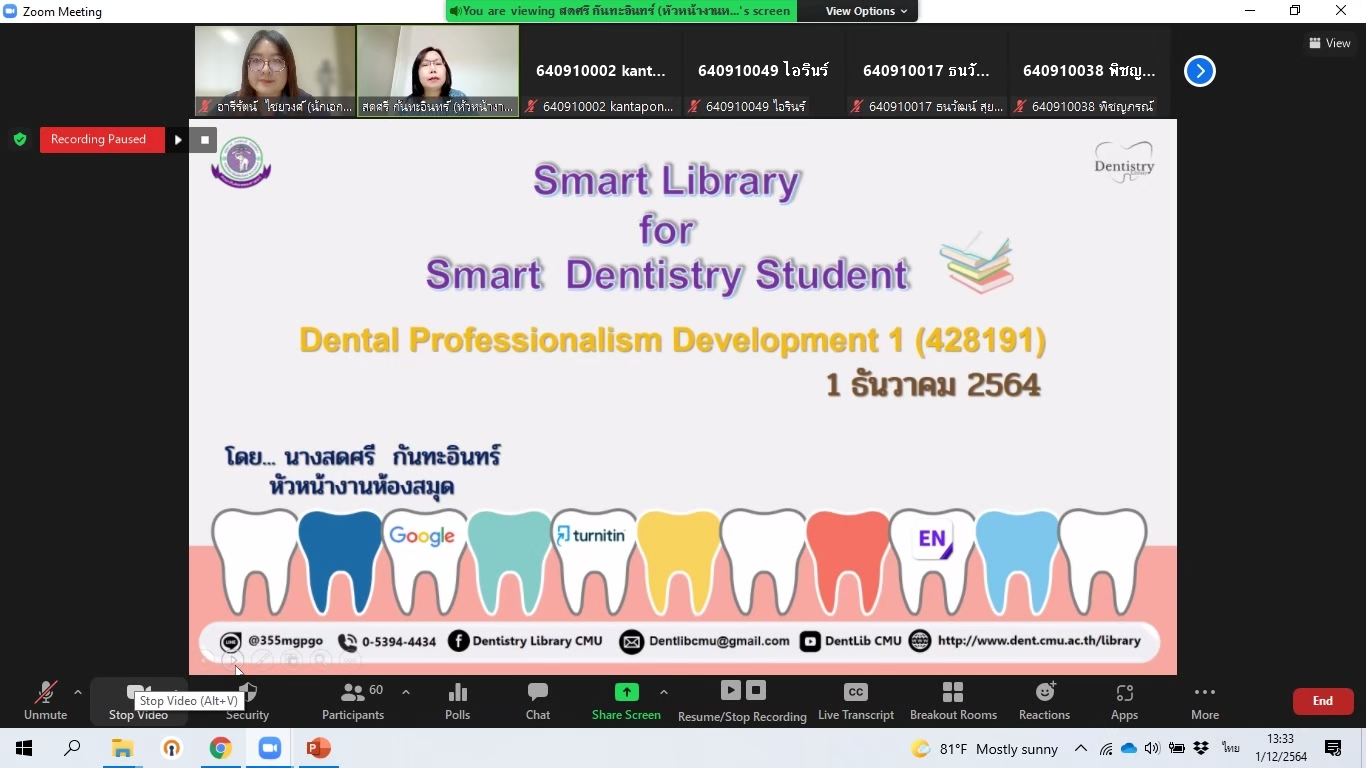Unmute the microphone
1366x768 pixels.
[45, 700]
